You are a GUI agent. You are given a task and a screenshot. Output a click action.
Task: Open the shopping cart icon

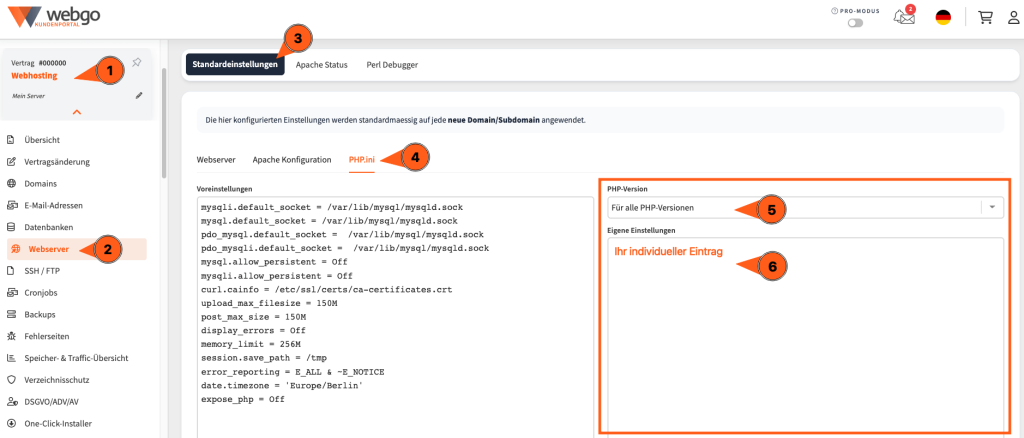tap(985, 18)
